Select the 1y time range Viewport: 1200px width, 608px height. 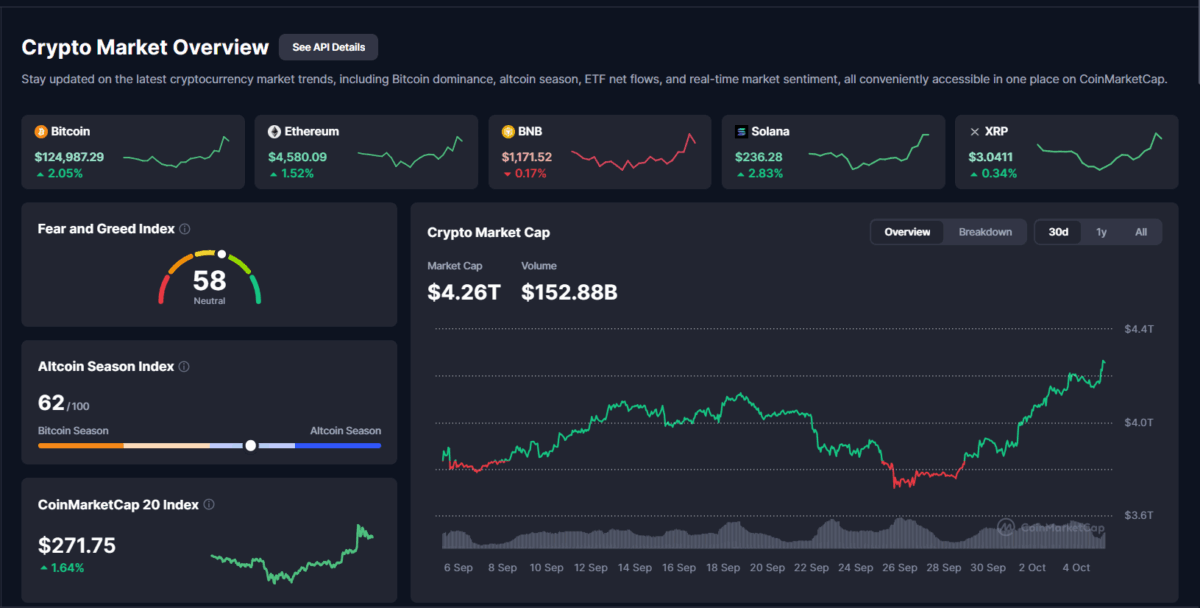tap(1101, 232)
